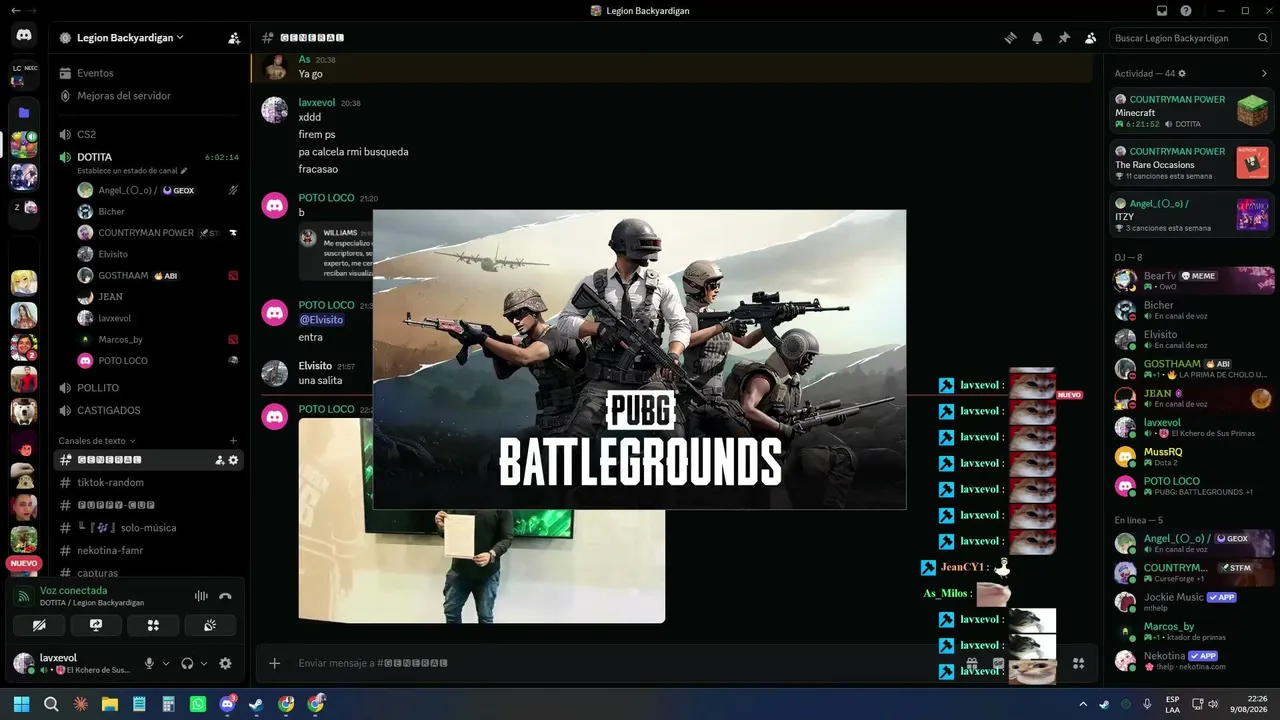Open notification settings bell icon
This screenshot has height=720, width=1280.
click(x=1037, y=38)
